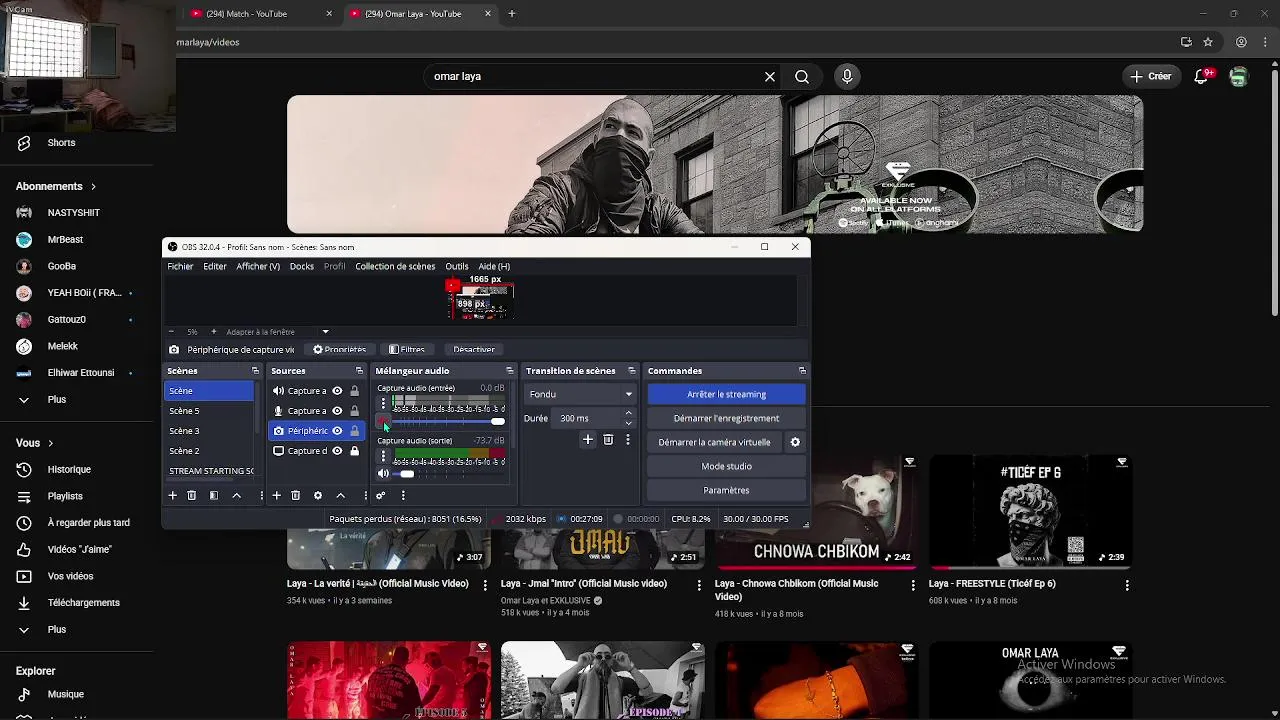
Task: Undock the Commandes panel
Action: [x=802, y=371]
